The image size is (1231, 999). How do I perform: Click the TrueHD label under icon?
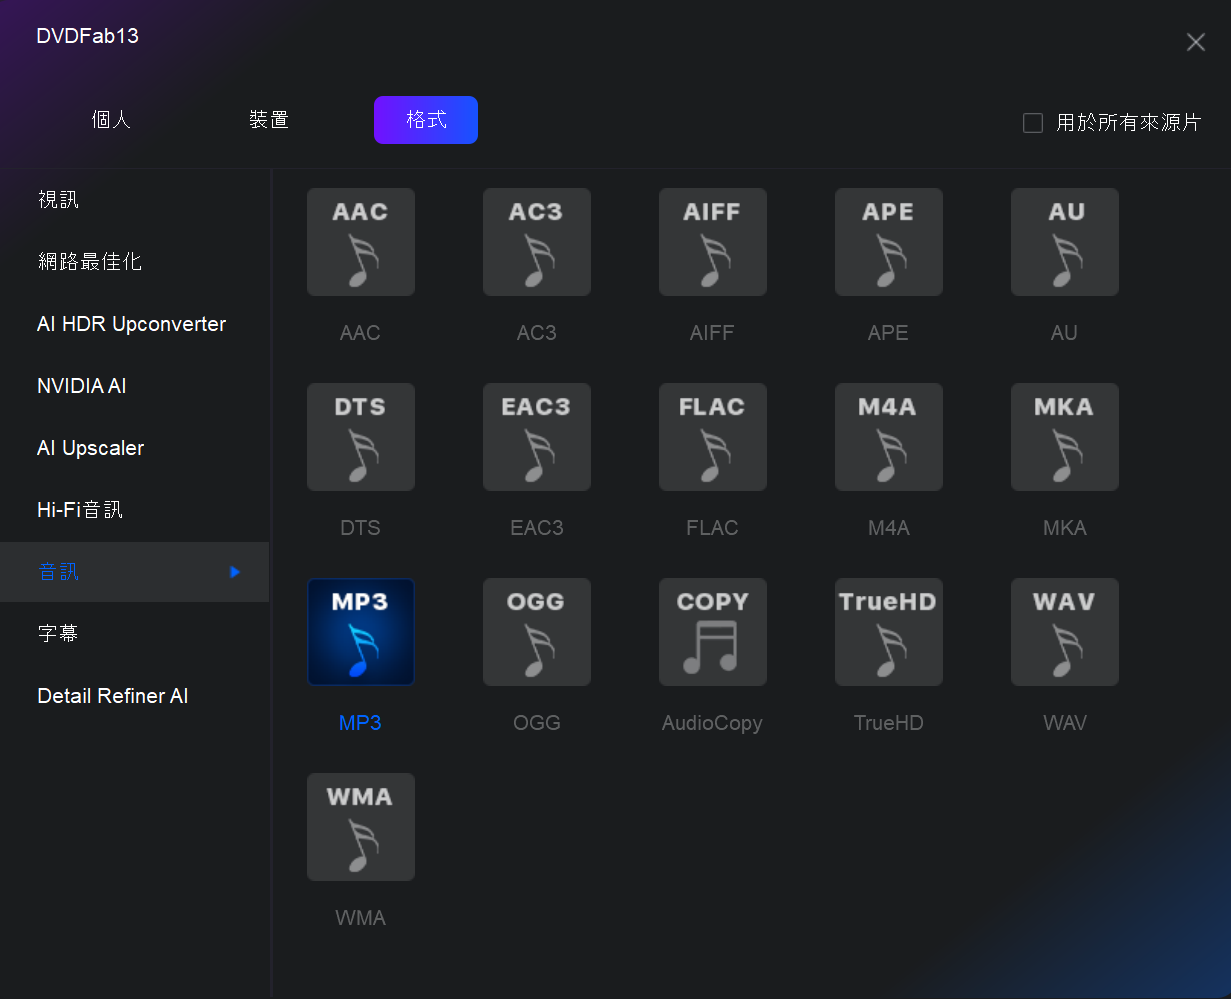tap(888, 723)
